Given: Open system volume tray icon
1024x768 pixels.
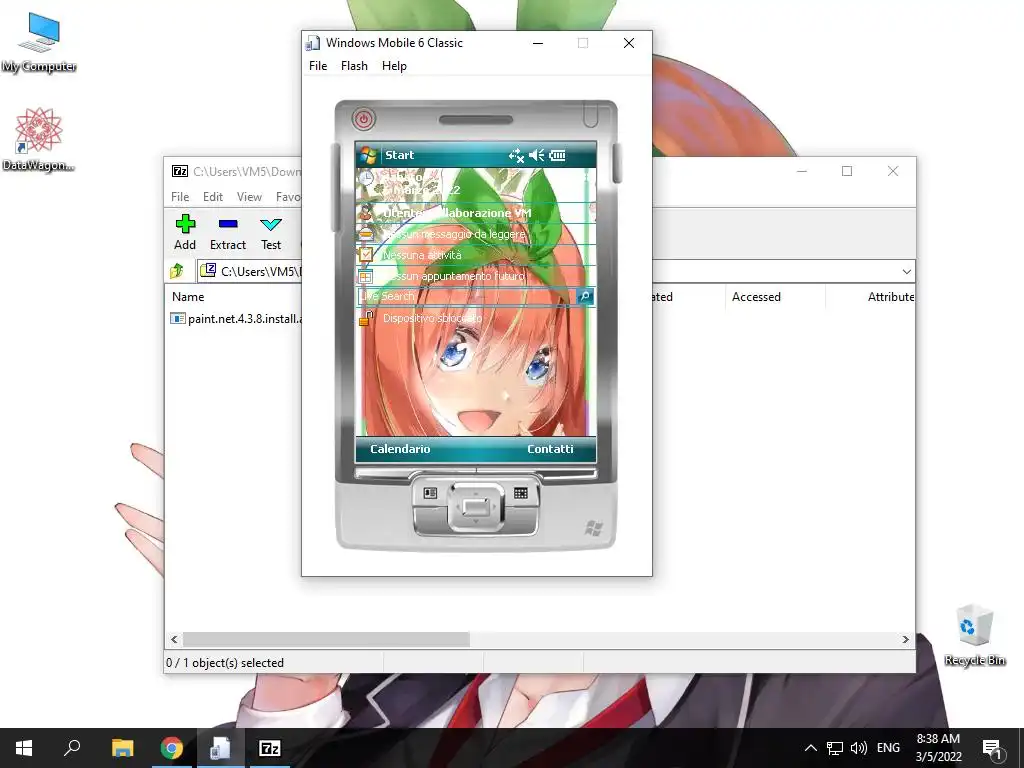Looking at the screenshot, I should click(859, 748).
